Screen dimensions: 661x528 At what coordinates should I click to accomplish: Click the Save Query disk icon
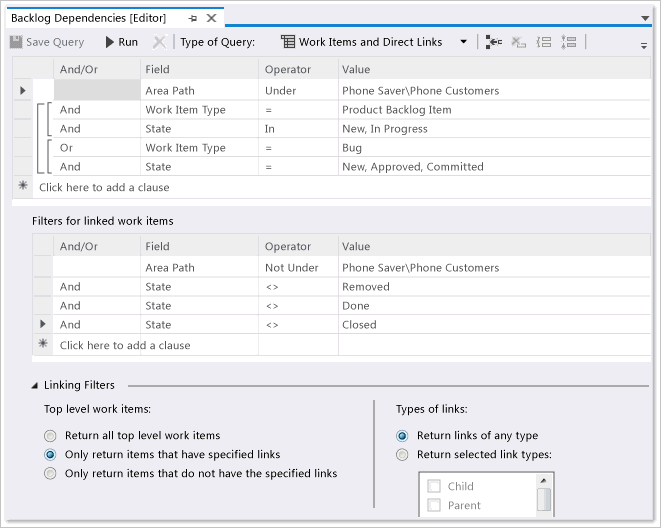[x=16, y=42]
